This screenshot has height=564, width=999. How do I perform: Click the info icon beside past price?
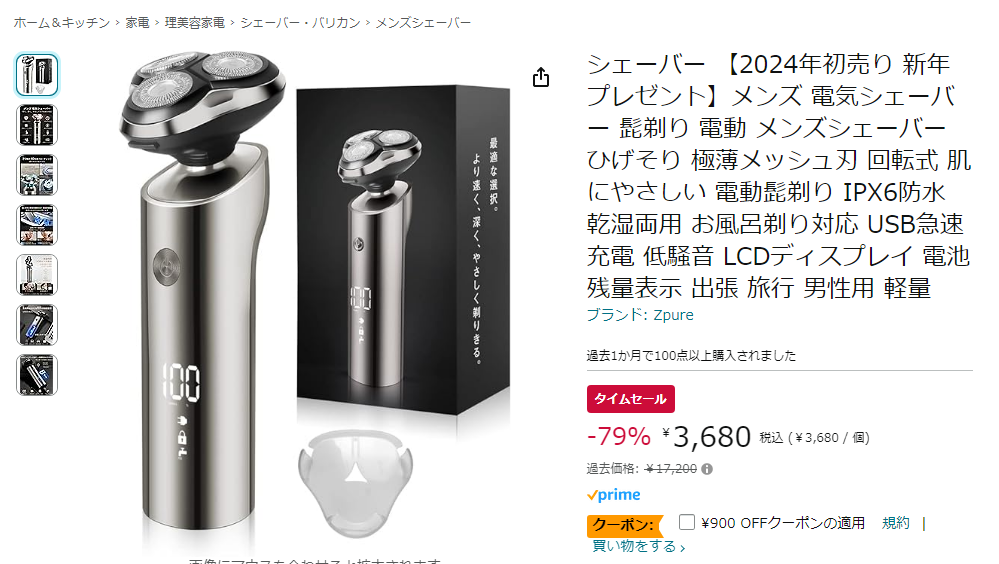click(x=707, y=469)
